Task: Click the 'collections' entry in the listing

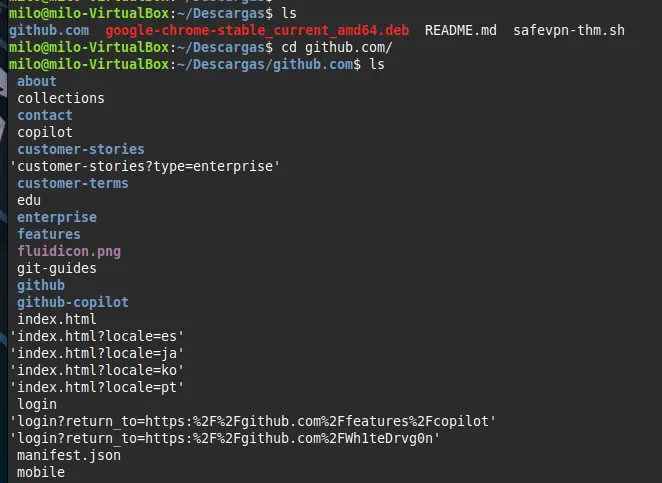Action: pos(61,98)
